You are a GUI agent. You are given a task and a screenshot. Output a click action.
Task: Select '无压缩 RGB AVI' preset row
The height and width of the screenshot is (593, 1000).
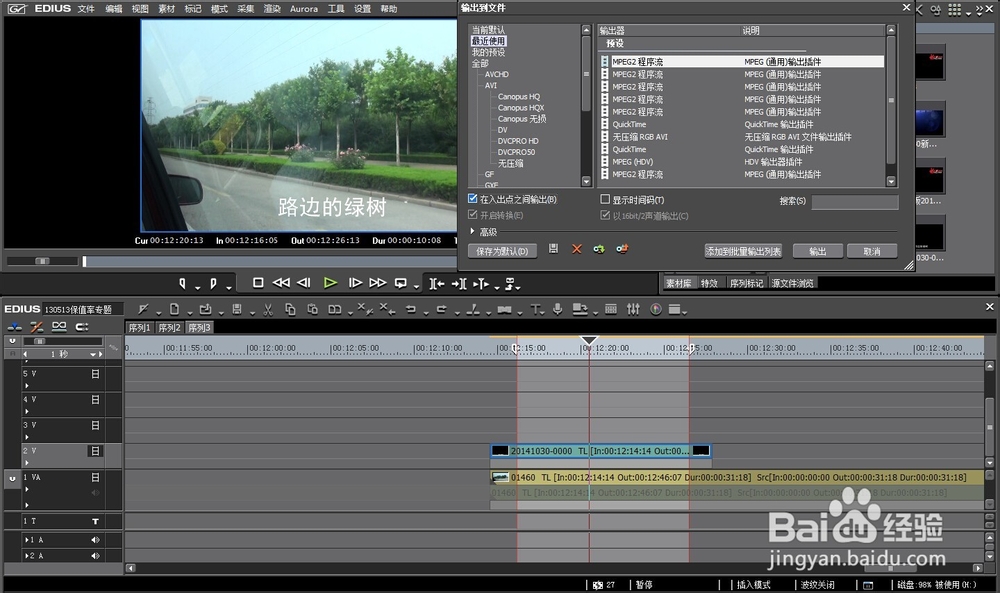coord(742,136)
